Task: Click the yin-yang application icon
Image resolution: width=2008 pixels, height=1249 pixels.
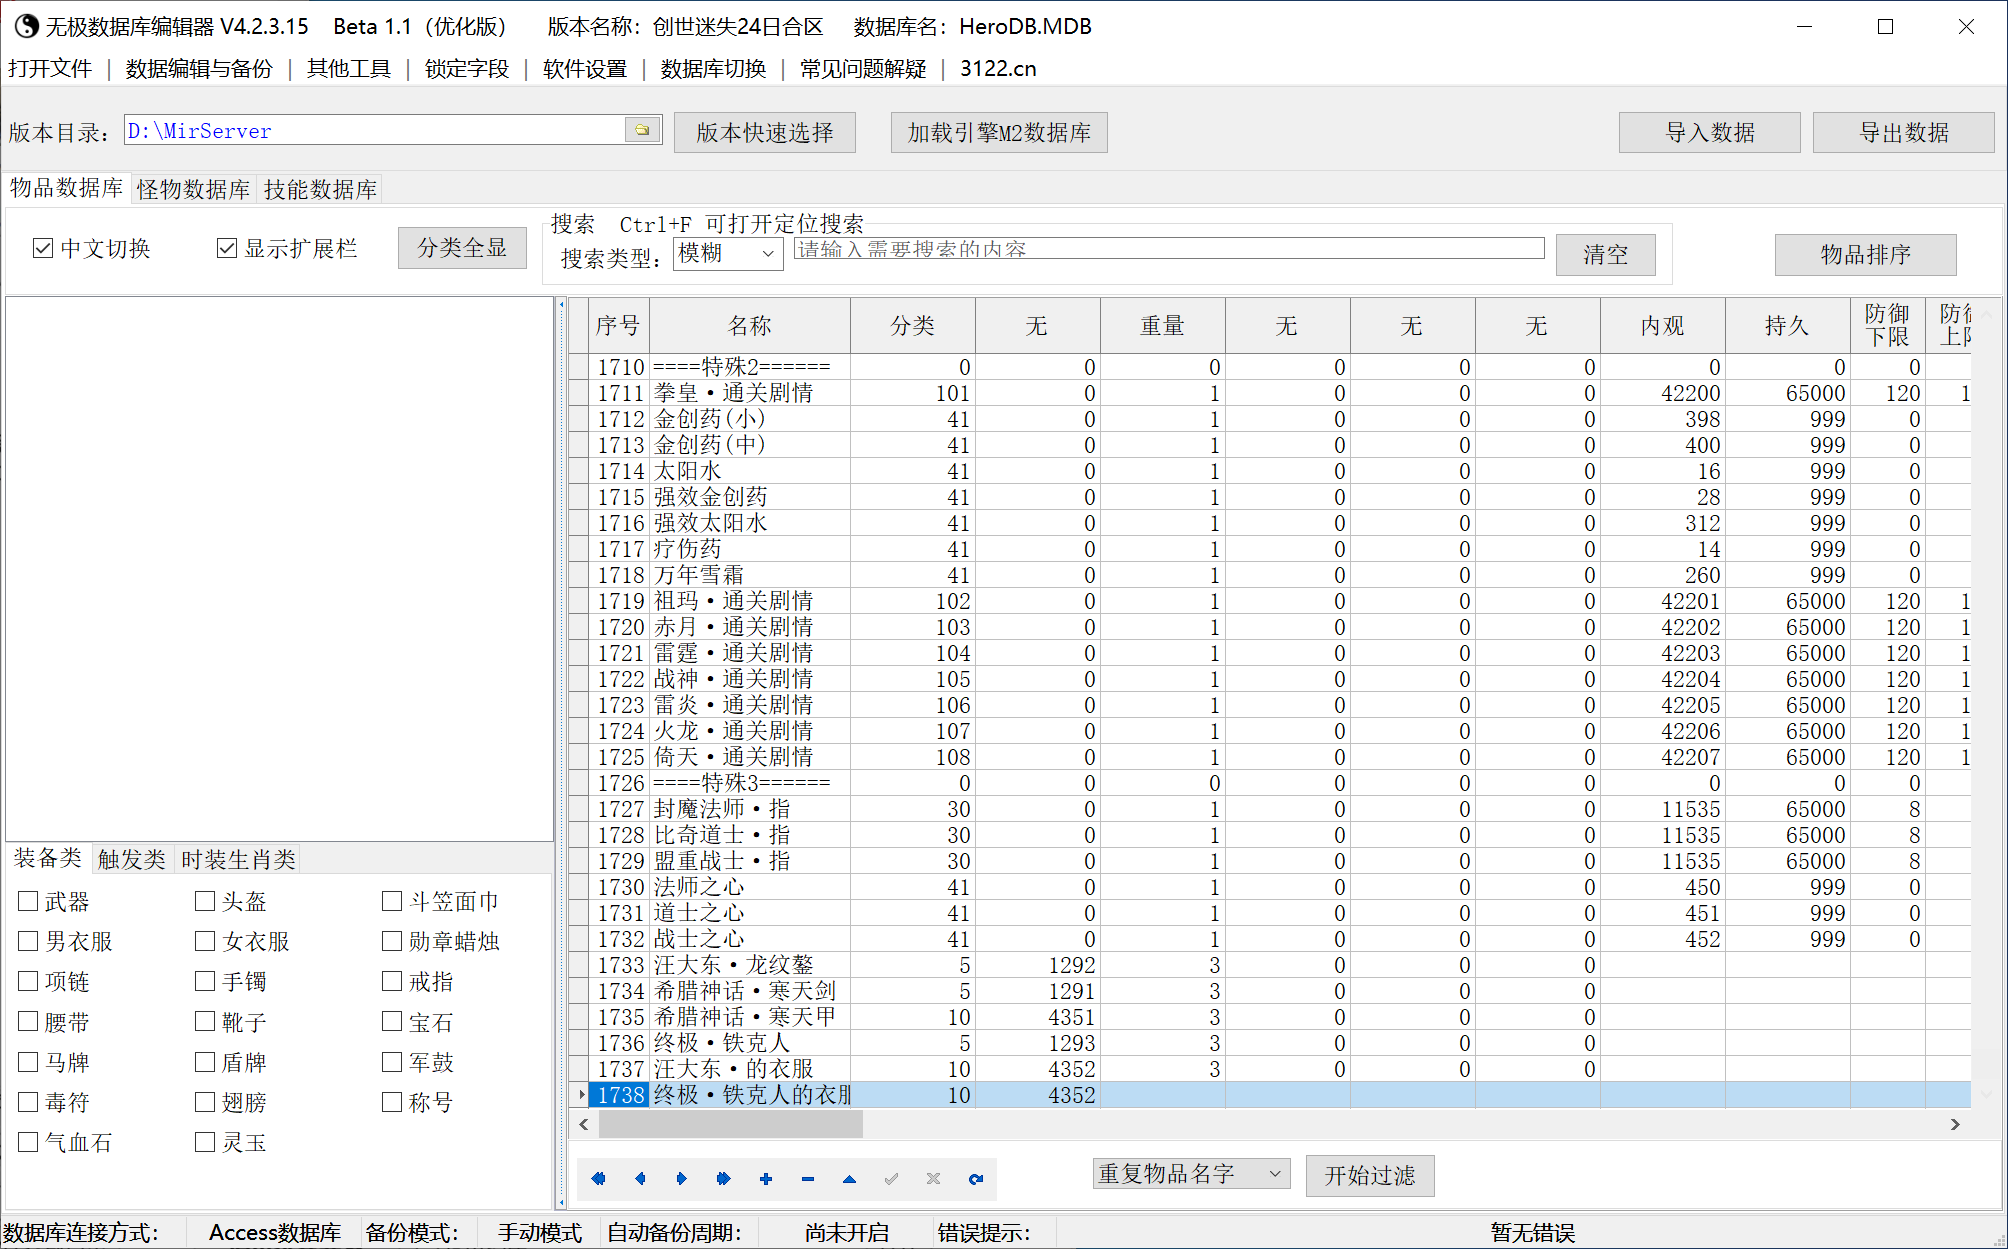Action: pos(27,27)
